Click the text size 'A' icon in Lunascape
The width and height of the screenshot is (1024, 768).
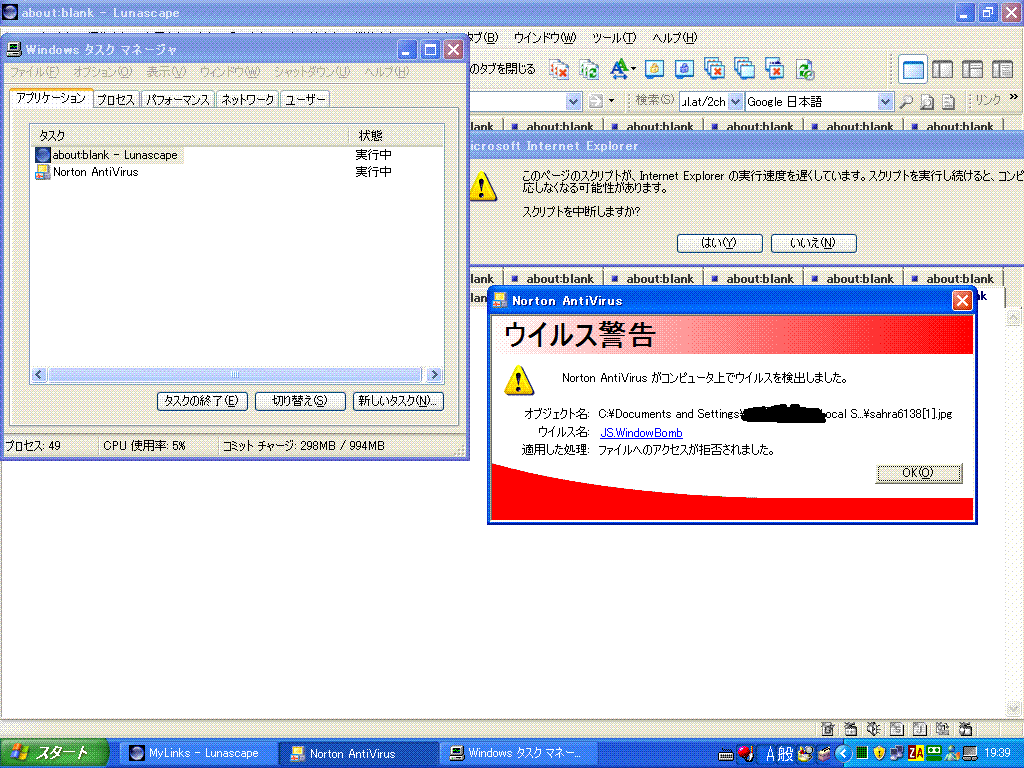point(620,69)
